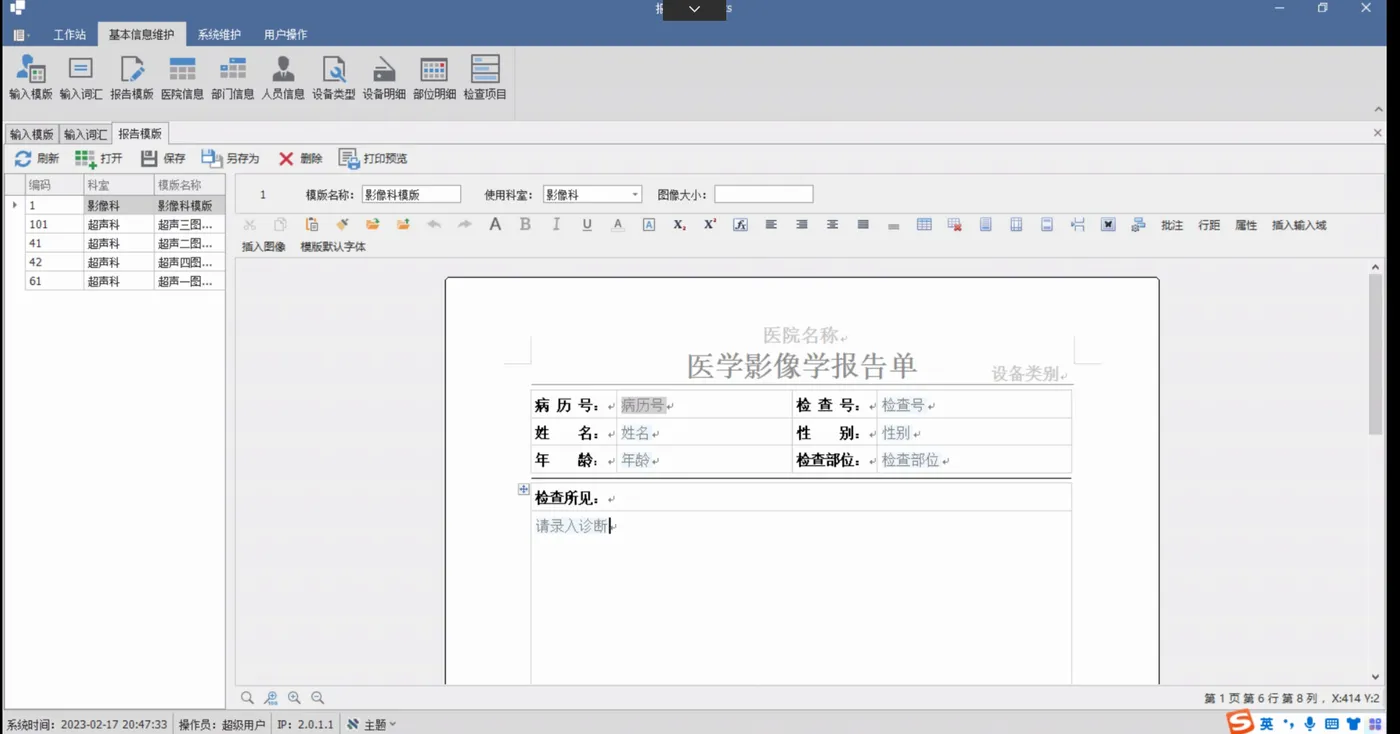Click the insert table icon
Screen dimensions: 1400x734
tap(924, 225)
